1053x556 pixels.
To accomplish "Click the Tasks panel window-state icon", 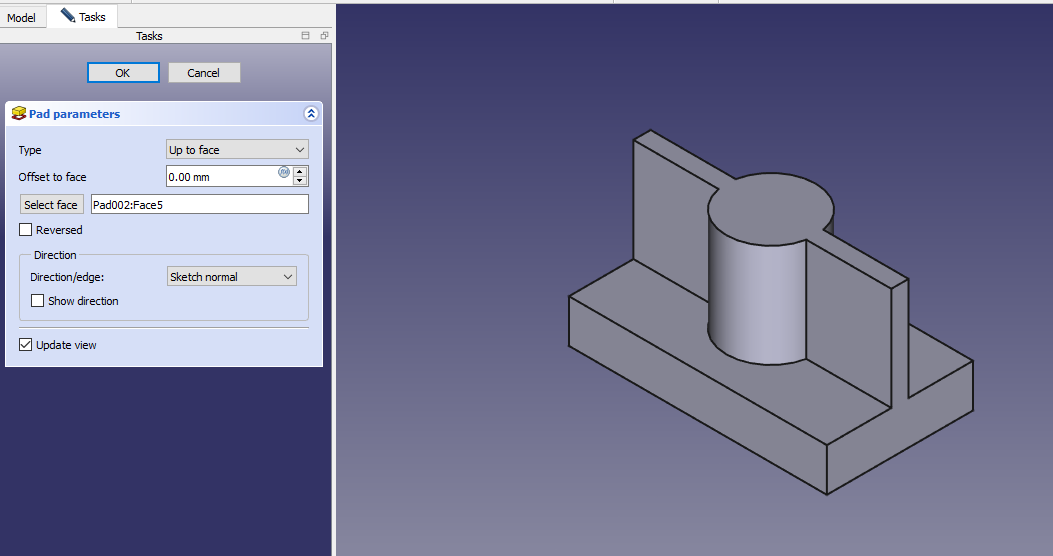I will (306, 36).
